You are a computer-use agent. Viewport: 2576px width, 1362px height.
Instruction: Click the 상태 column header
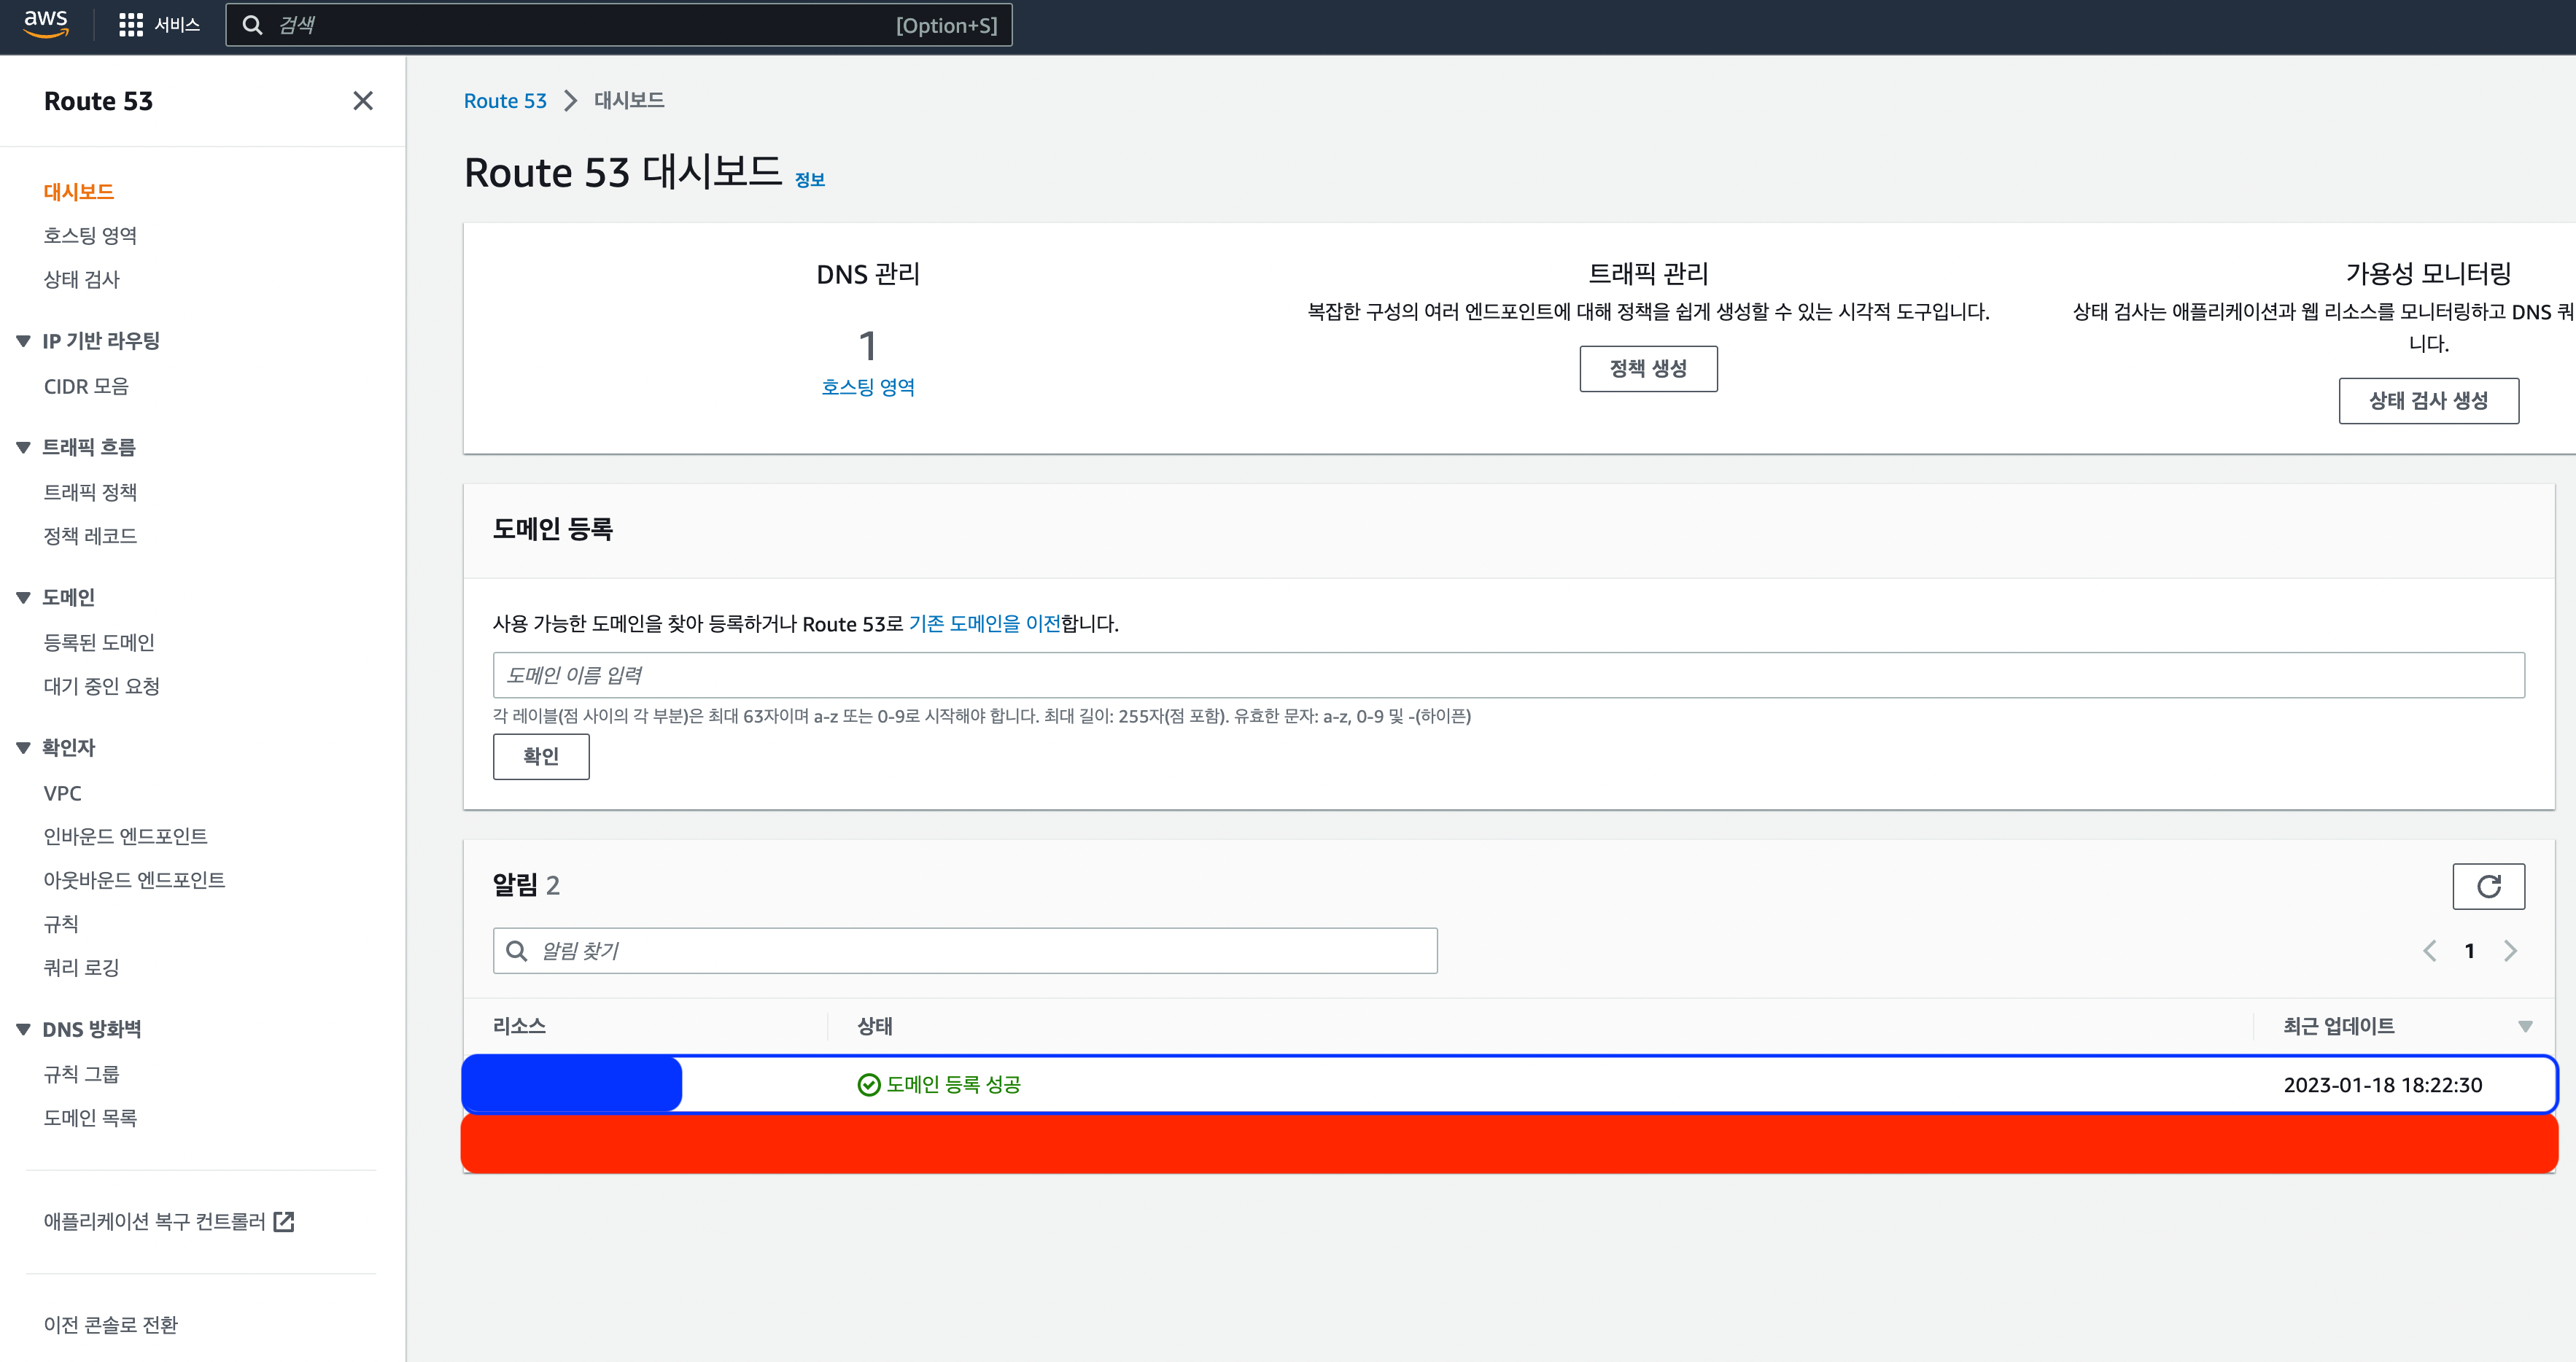pyautogui.click(x=875, y=1027)
